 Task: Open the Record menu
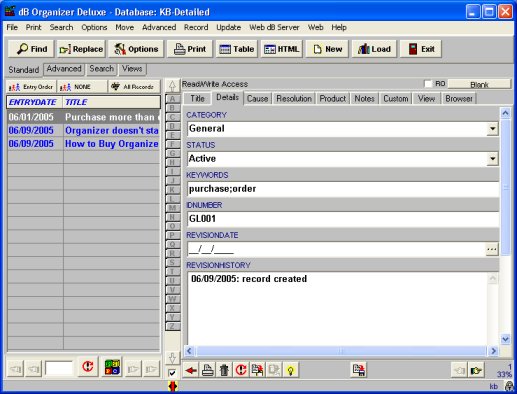click(x=196, y=27)
